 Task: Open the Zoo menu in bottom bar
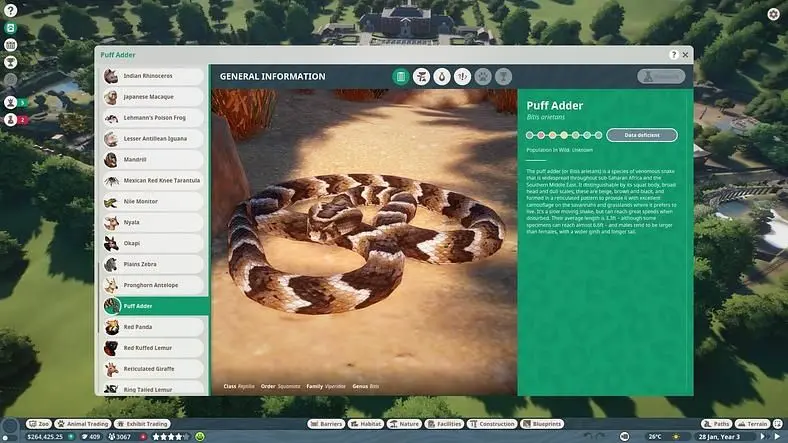point(39,424)
